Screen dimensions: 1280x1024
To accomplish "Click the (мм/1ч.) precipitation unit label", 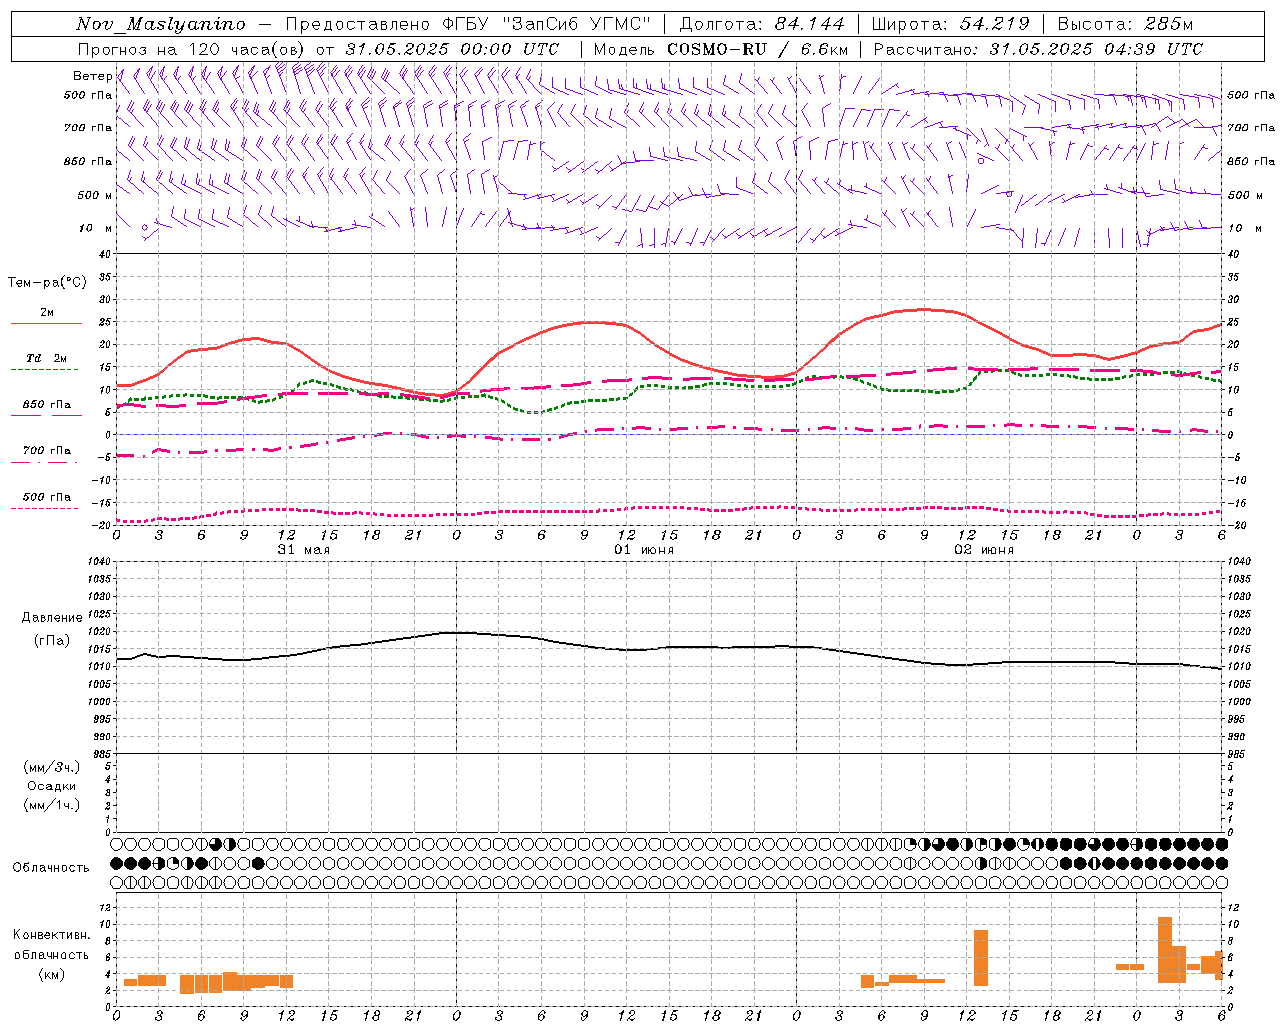I will (52, 805).
